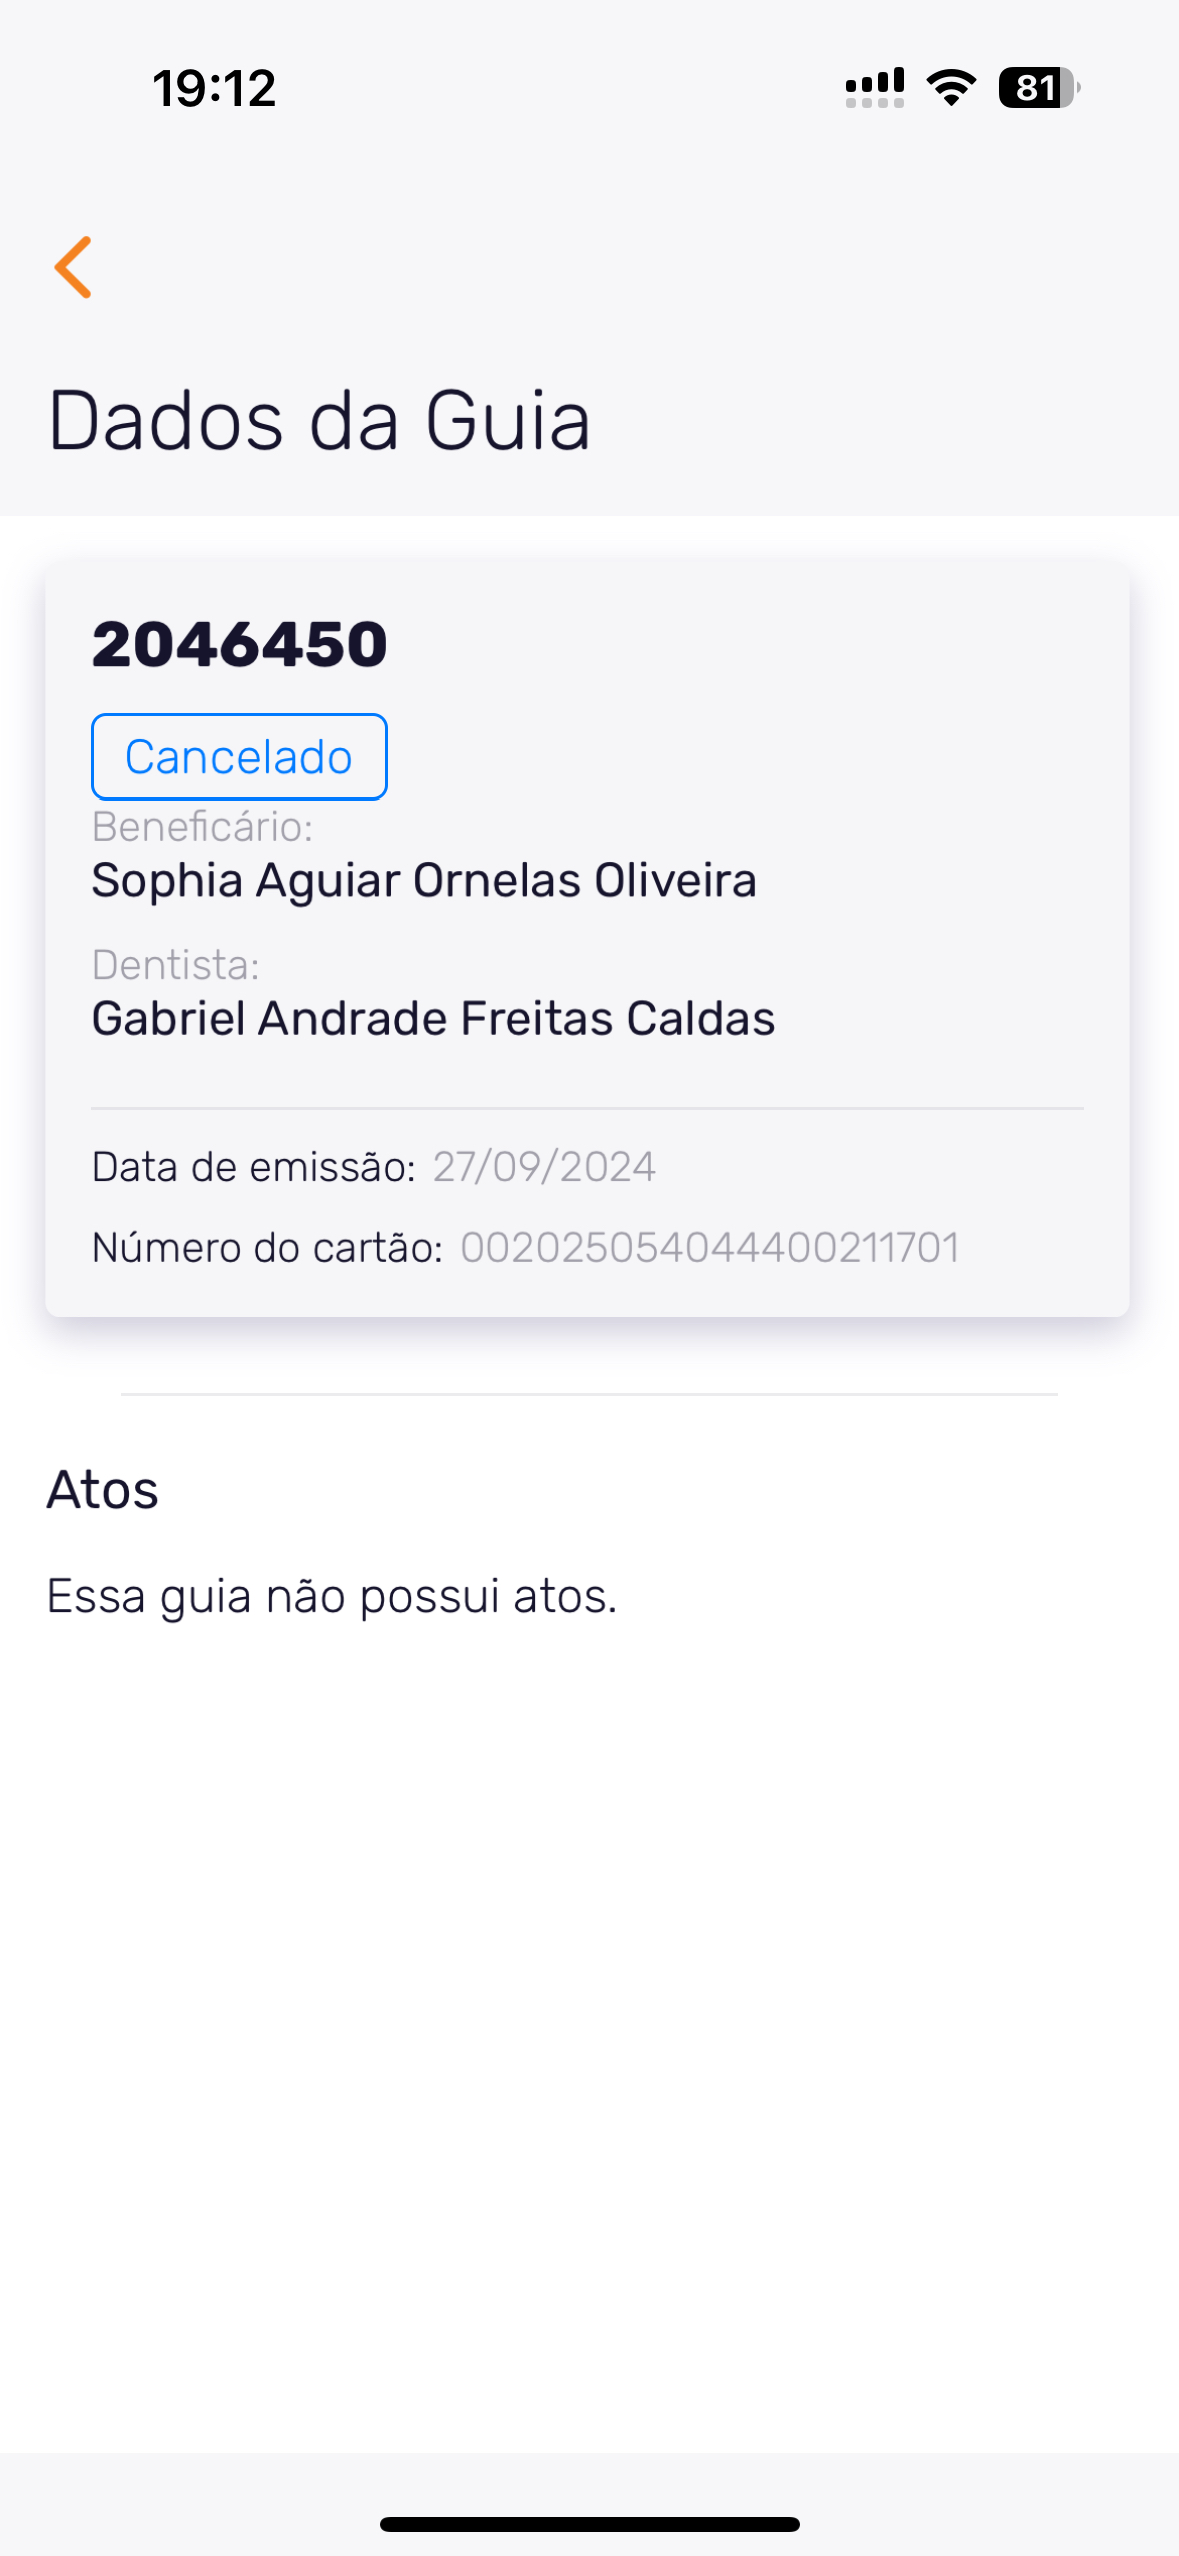Select the guide number 2046450
The image size is (1179, 2556).
click(x=239, y=644)
